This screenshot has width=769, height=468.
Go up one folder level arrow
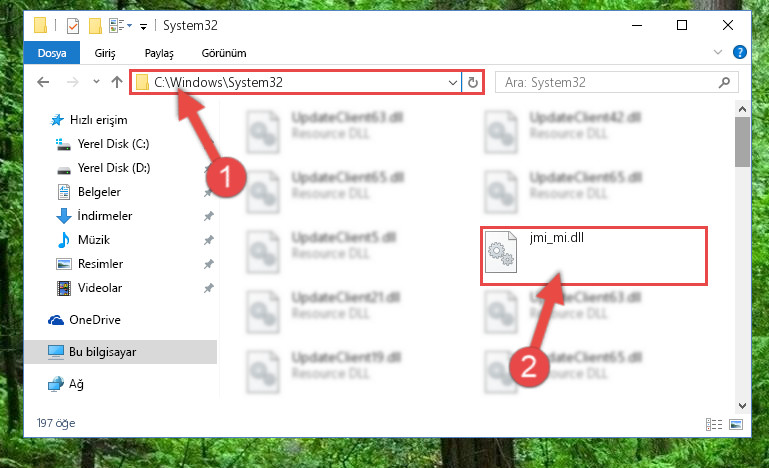(x=117, y=82)
